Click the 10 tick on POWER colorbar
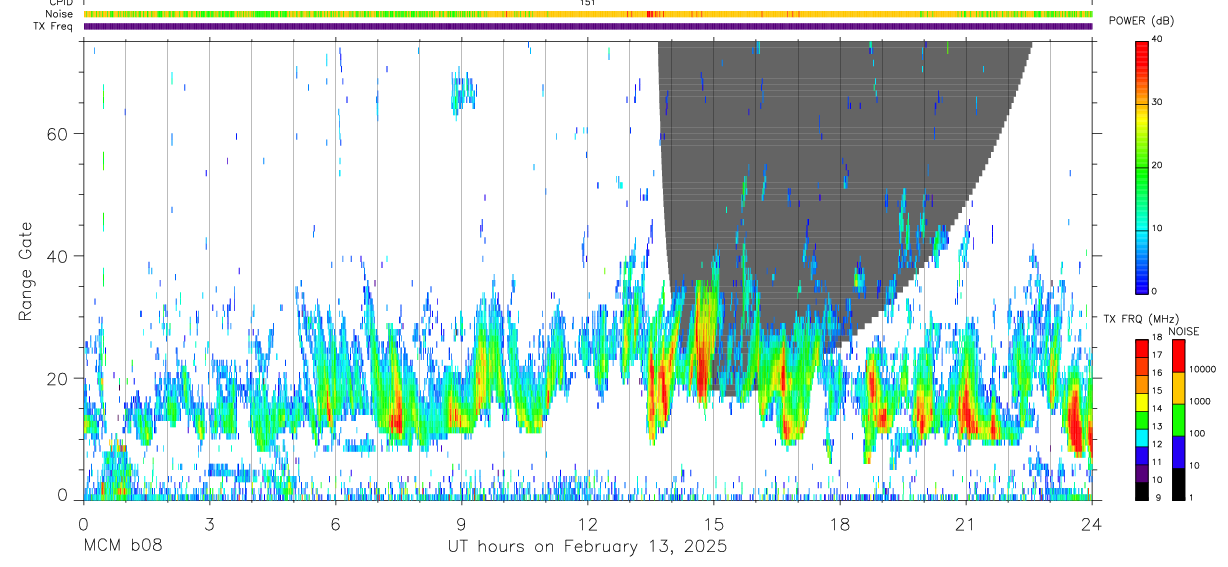The image size is (1228, 567). point(1156,228)
